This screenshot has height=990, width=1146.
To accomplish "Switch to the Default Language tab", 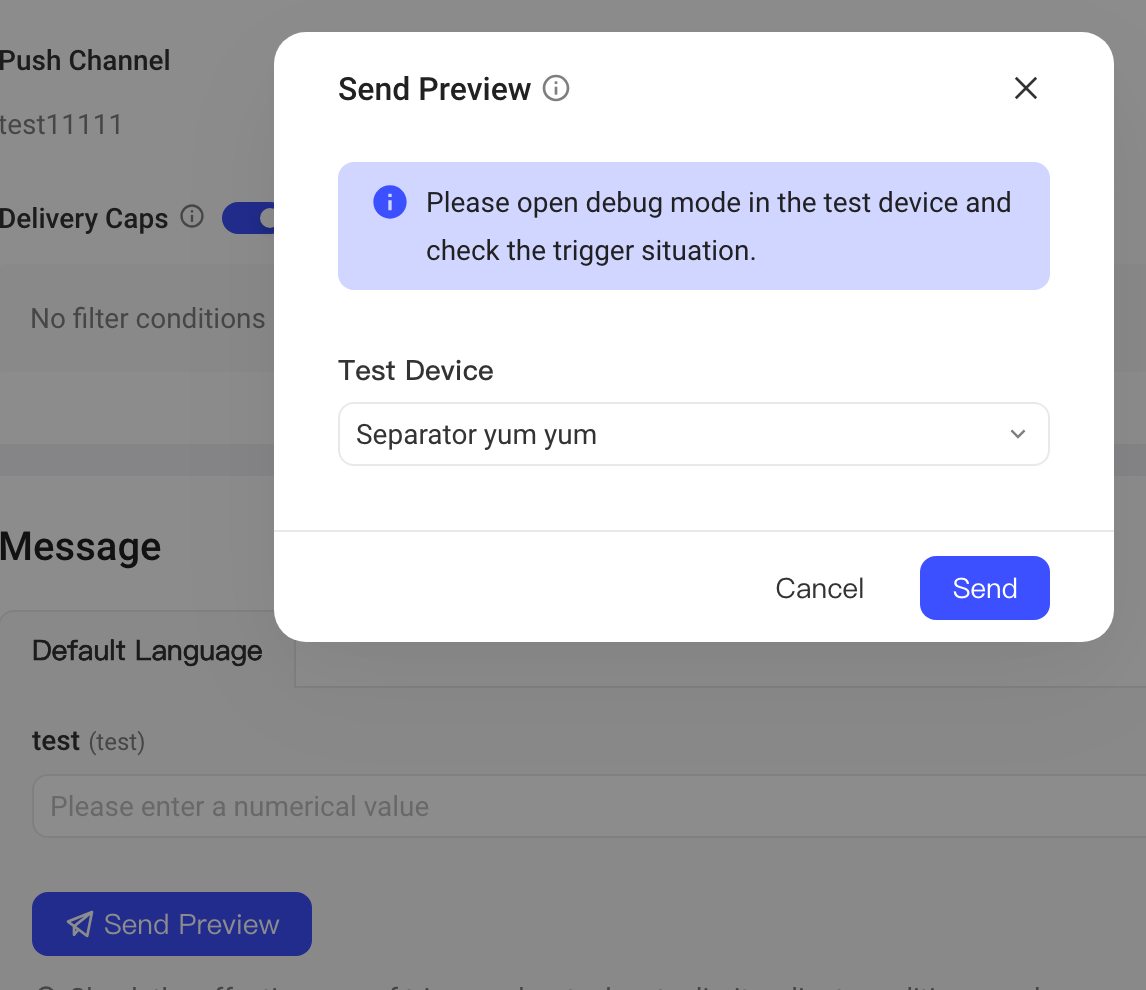I will pyautogui.click(x=147, y=650).
